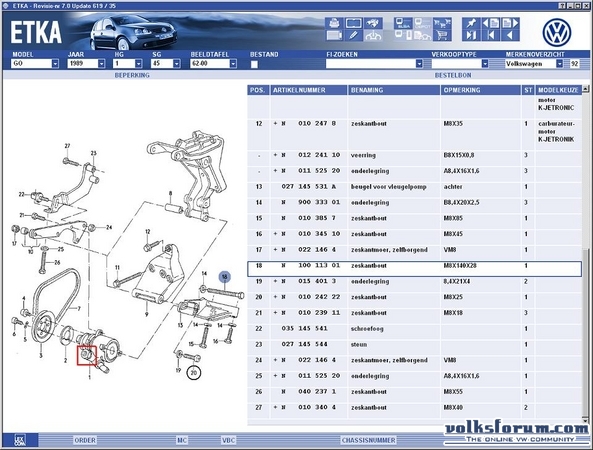Viewport: 593px width, 450px height.
Task: Click the MODELKEUZE column header
Action: tap(559, 90)
